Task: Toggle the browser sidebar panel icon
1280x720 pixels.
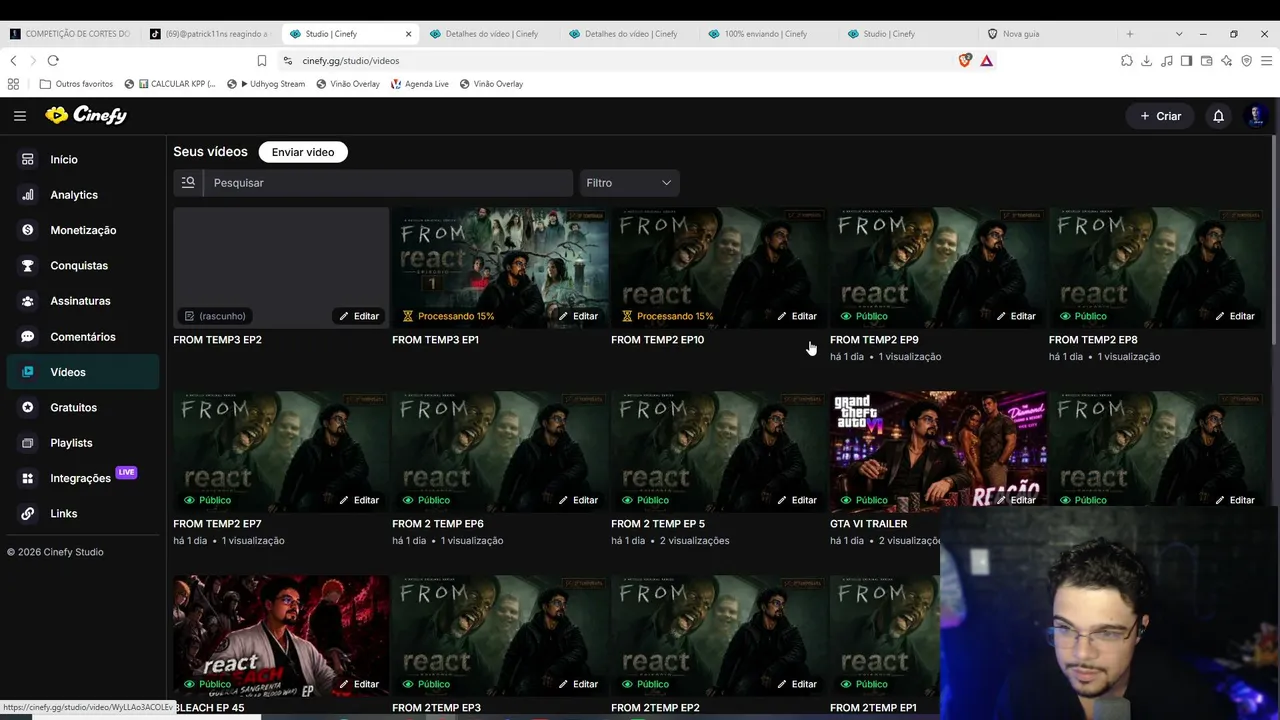Action: point(1187,61)
